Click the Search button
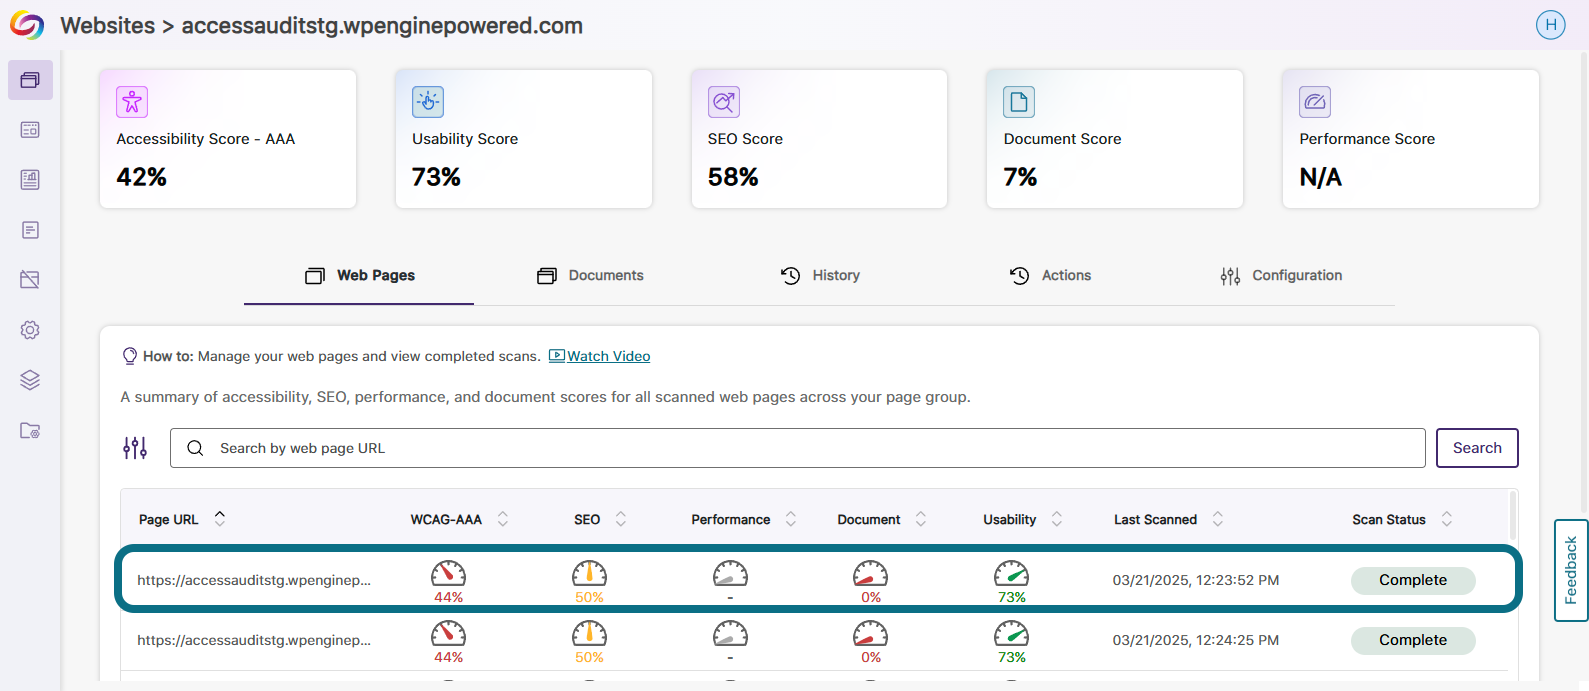The height and width of the screenshot is (691, 1589). pyautogui.click(x=1477, y=448)
